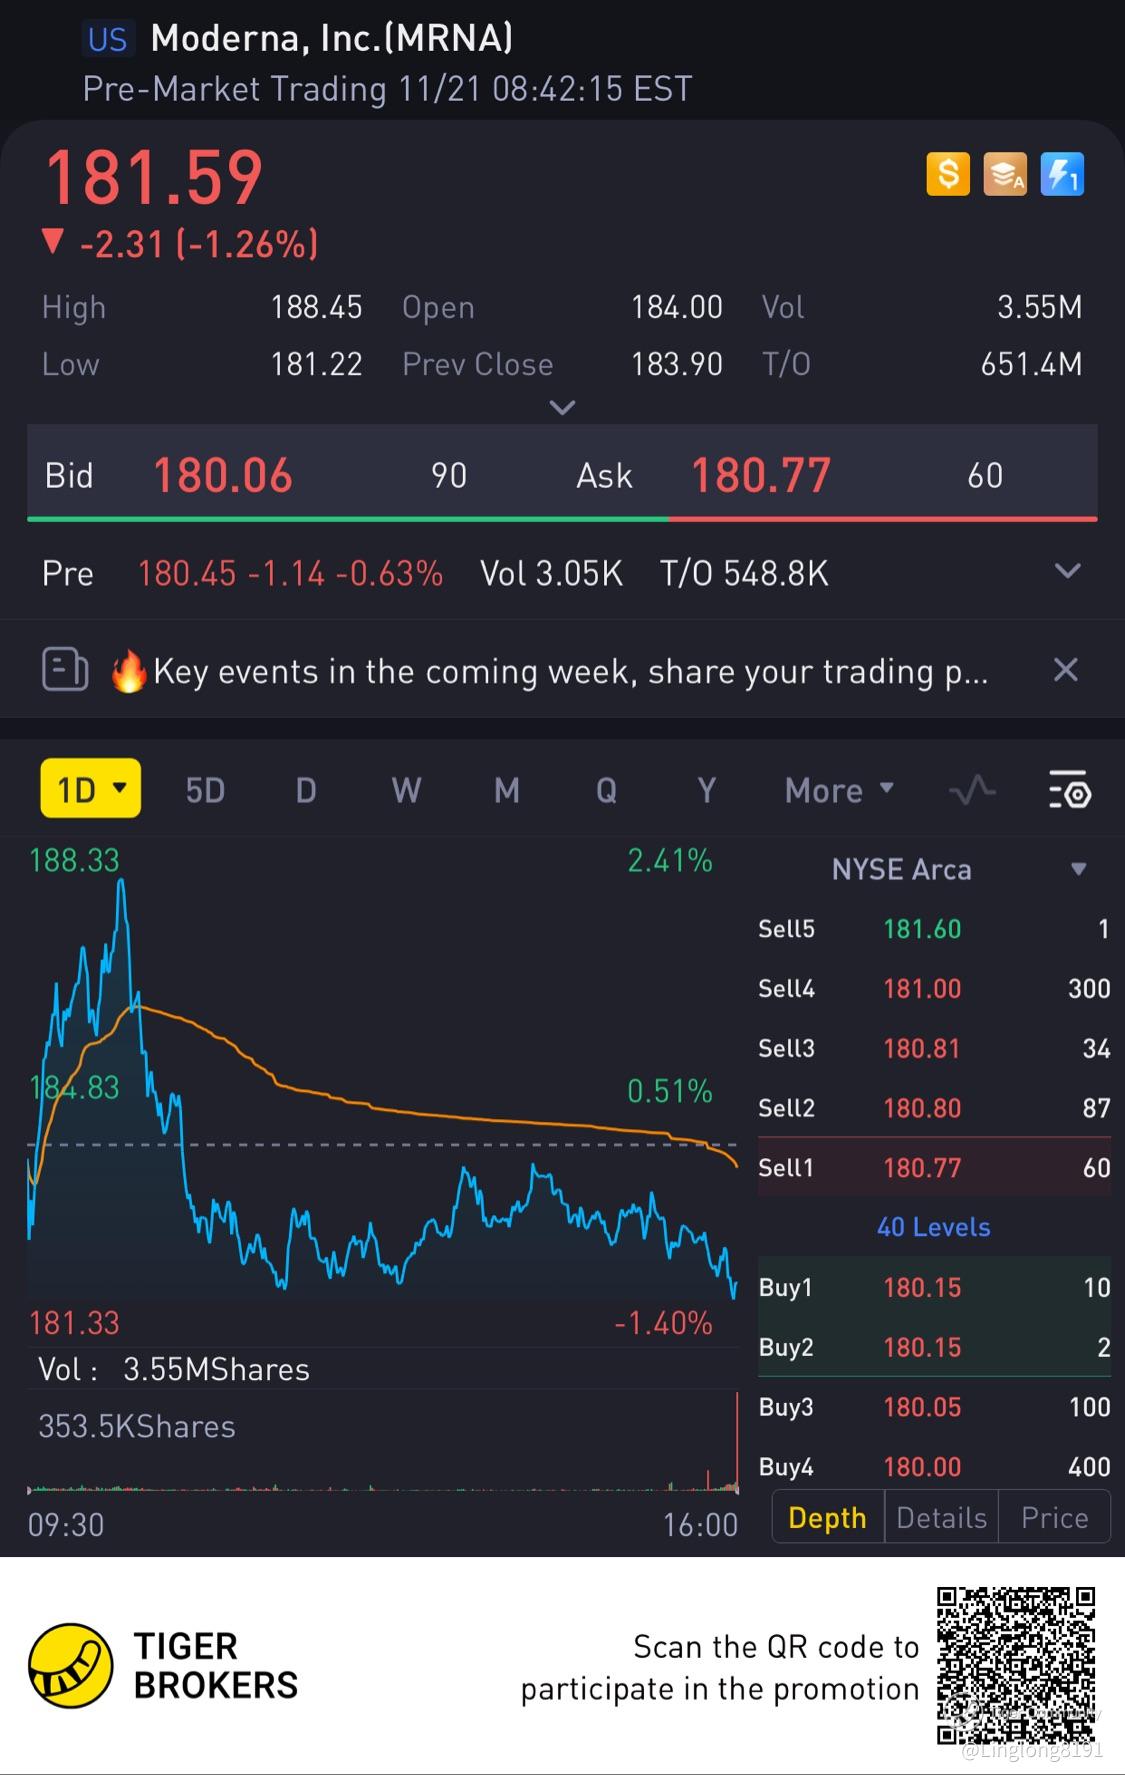1125x1775 pixels.
Task: Switch chart to D daily timeframe
Action: 306,791
